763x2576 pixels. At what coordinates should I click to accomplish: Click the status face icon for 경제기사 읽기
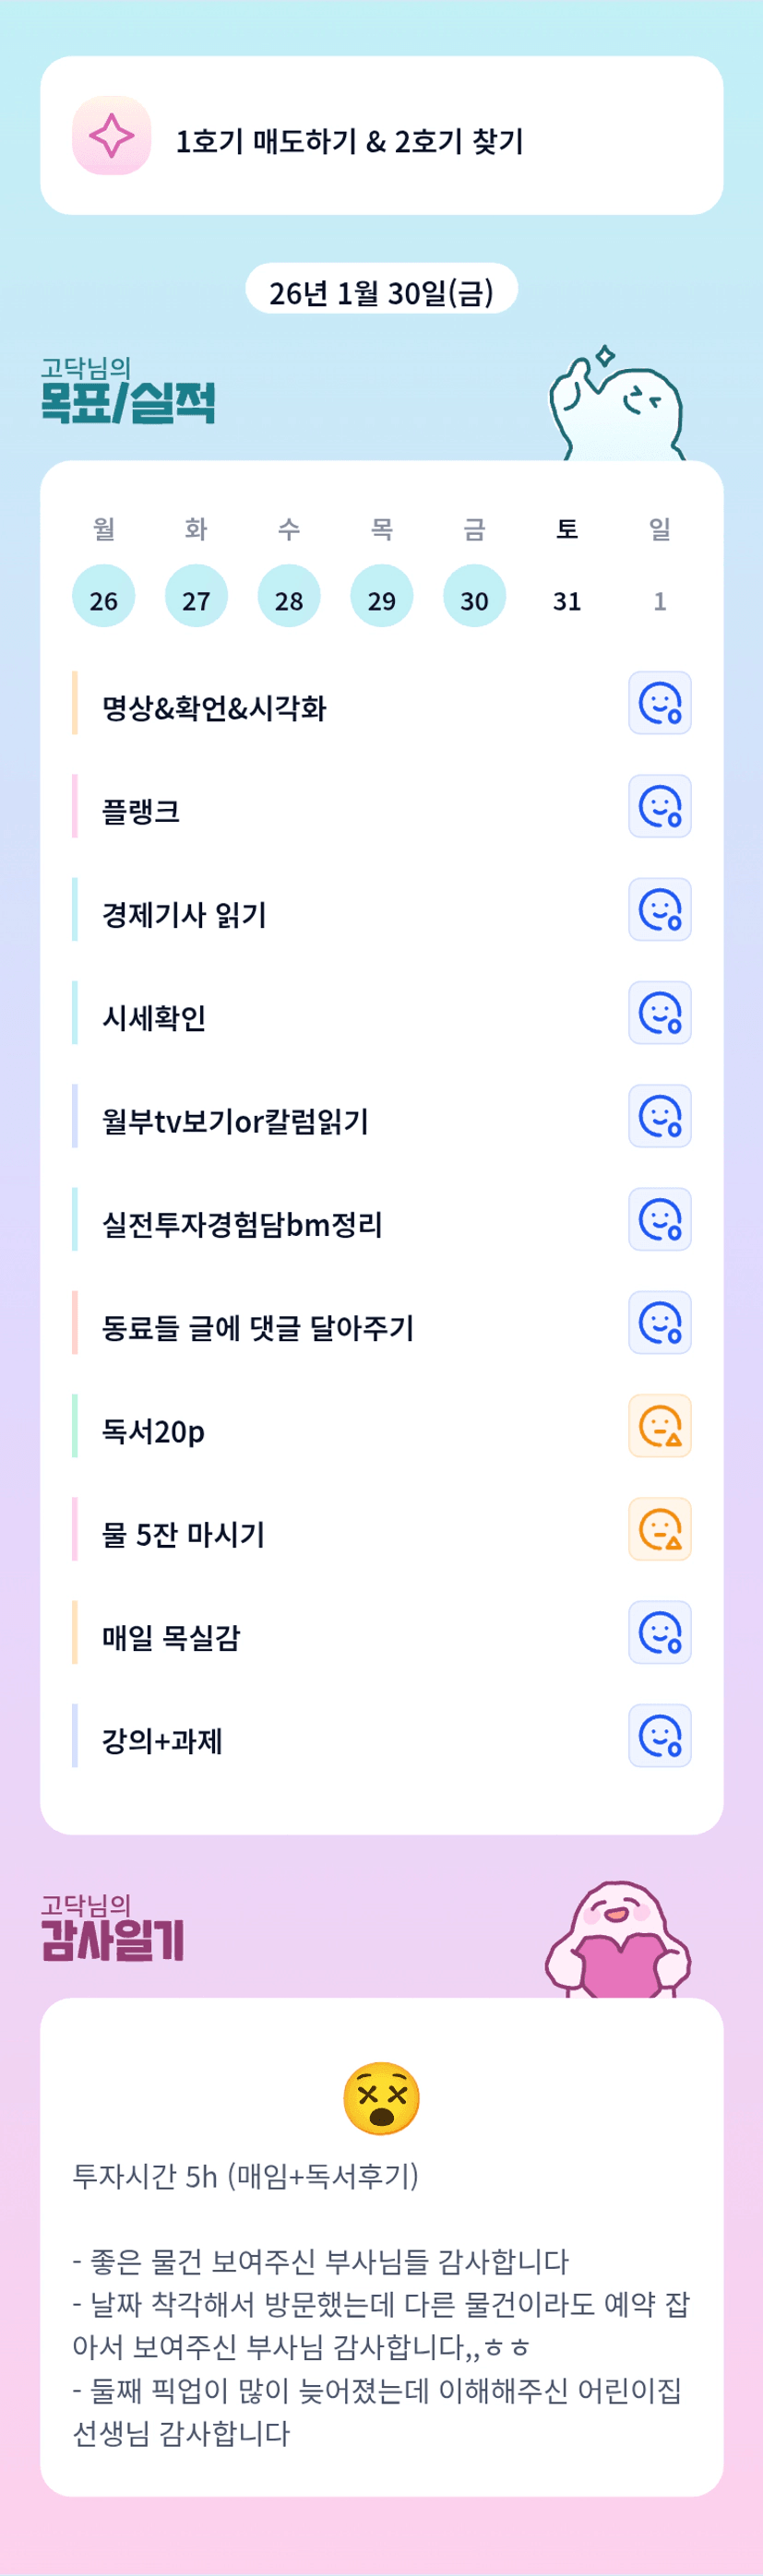(659, 910)
